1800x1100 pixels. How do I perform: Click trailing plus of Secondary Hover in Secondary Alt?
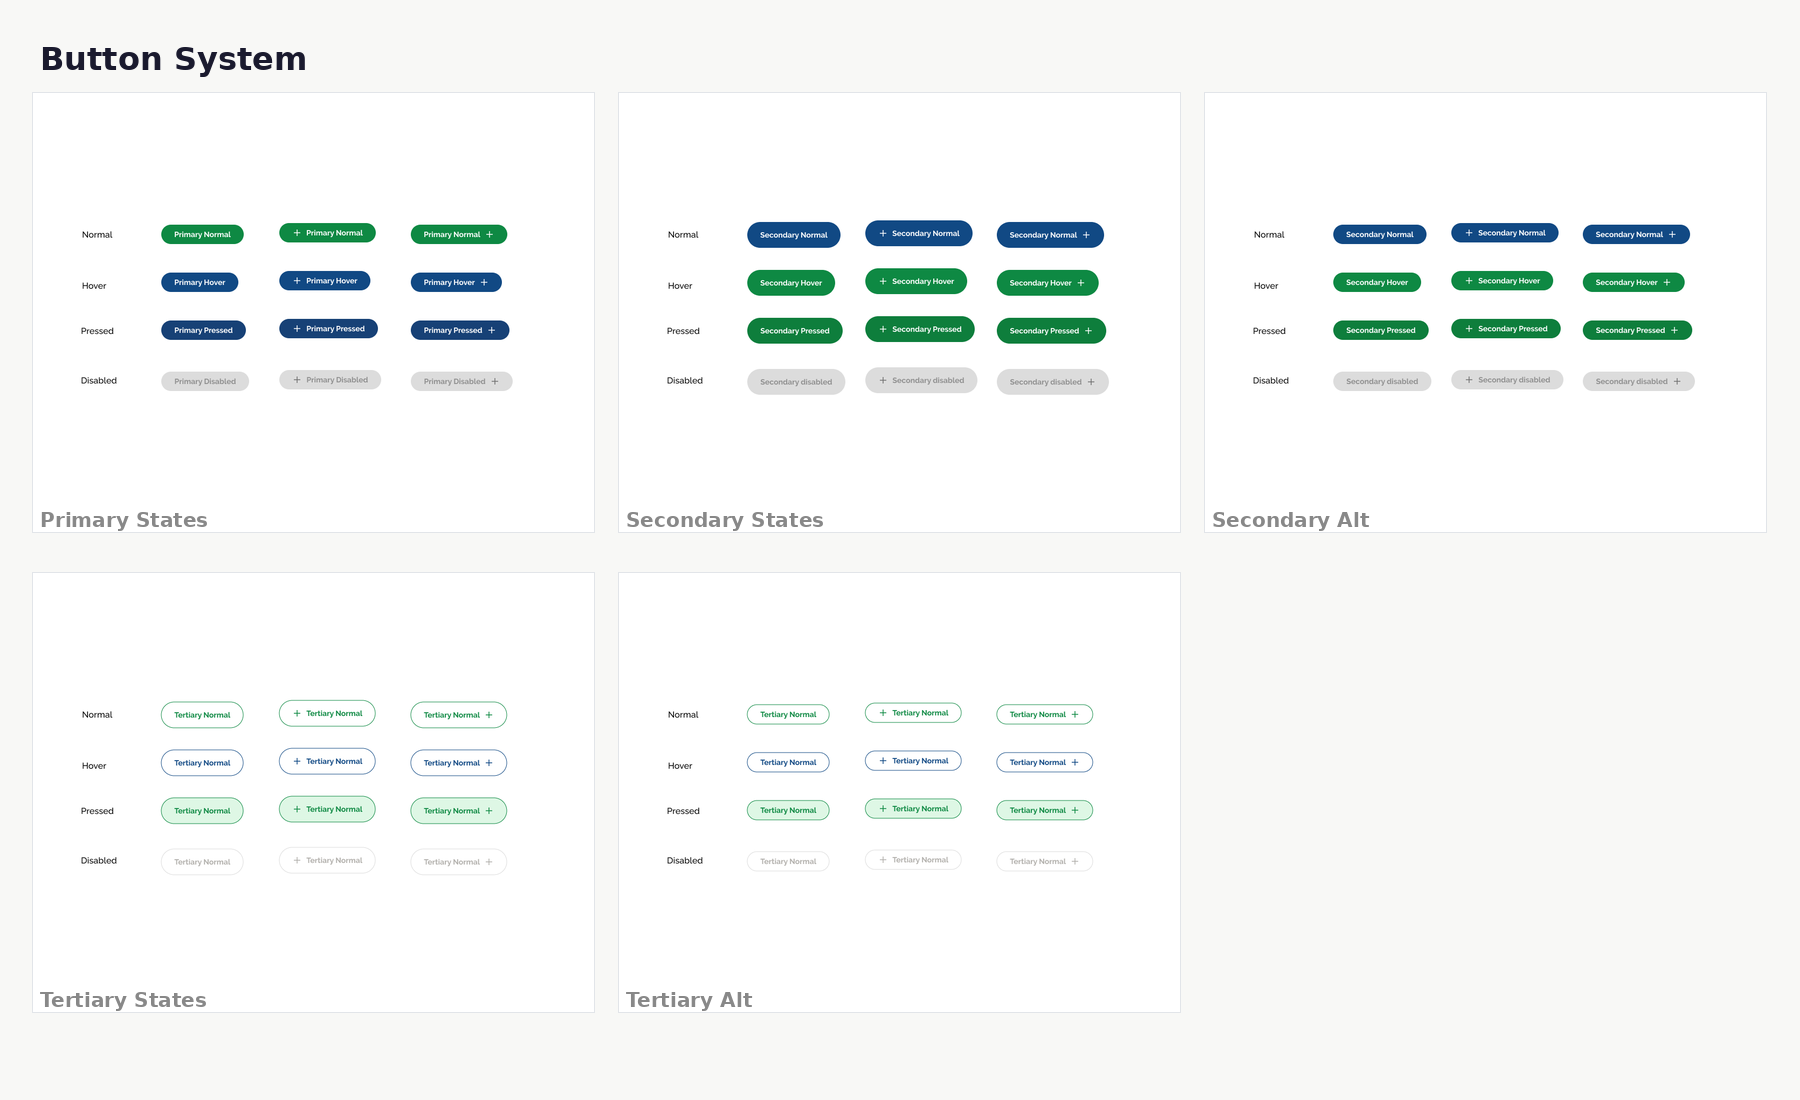point(1666,283)
